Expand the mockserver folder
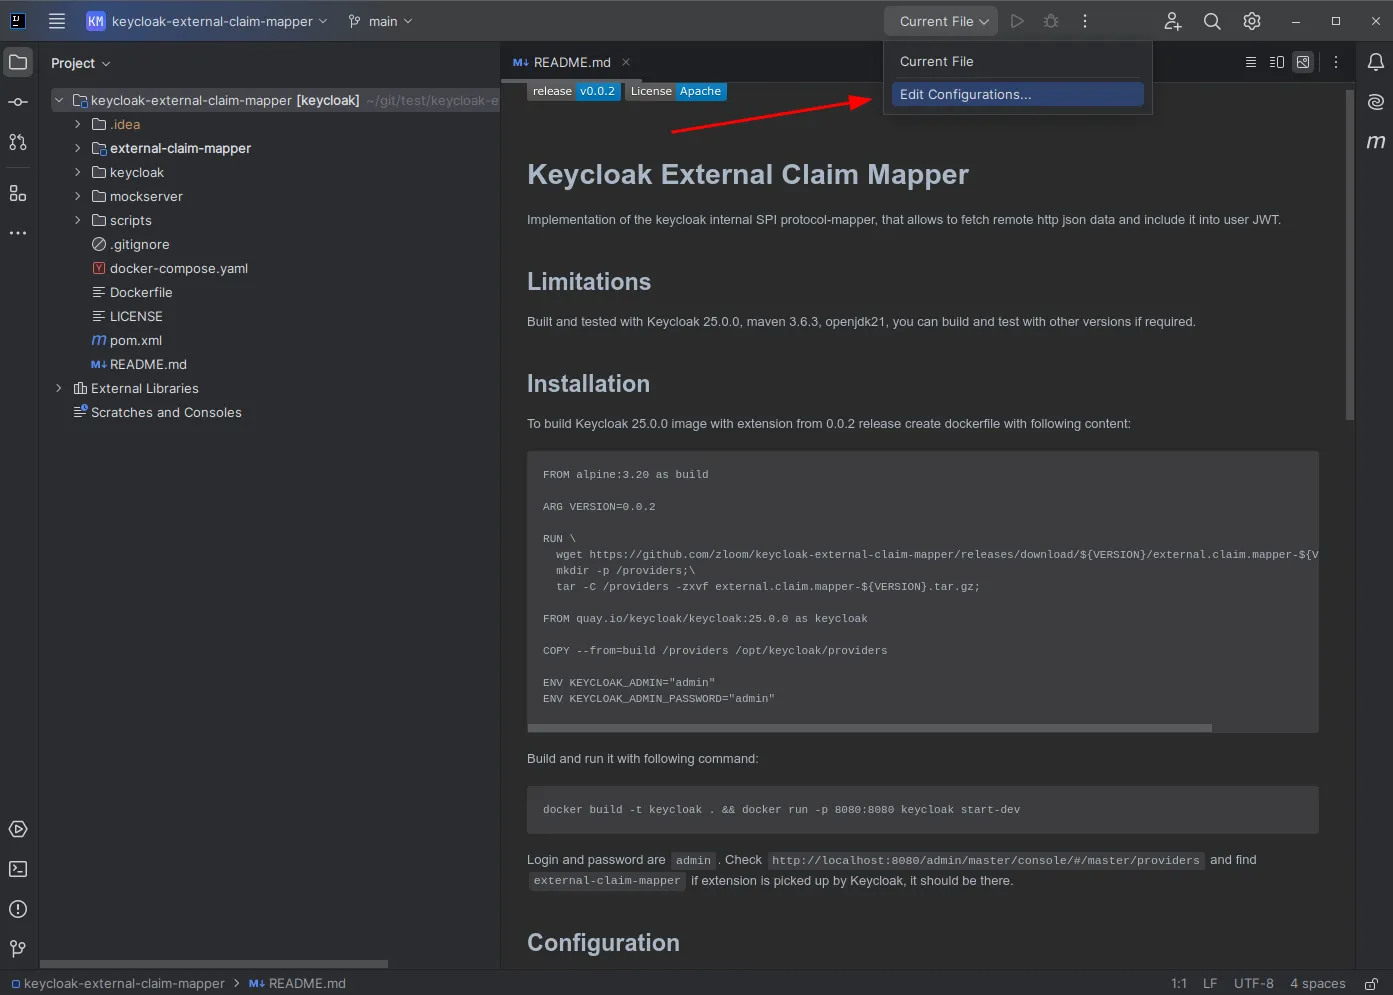Image resolution: width=1393 pixels, height=995 pixels. (76, 196)
